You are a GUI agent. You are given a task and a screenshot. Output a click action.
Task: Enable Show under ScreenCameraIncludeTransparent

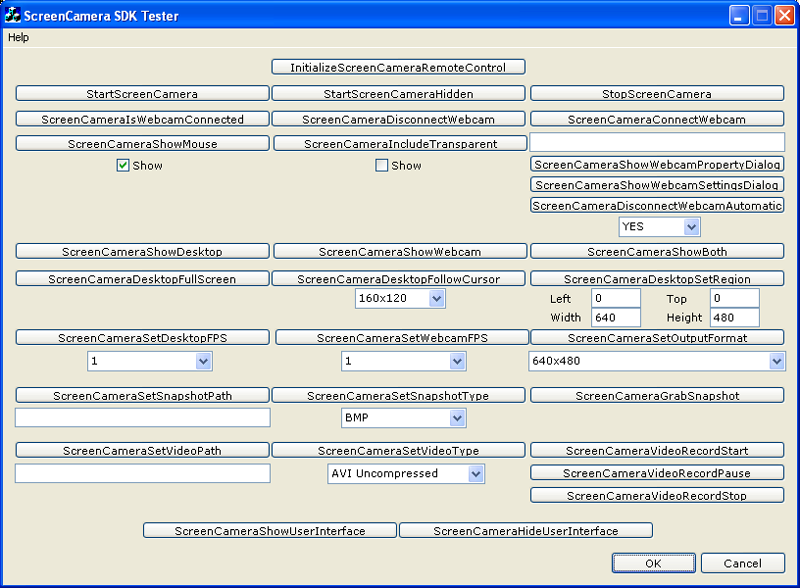click(x=381, y=165)
